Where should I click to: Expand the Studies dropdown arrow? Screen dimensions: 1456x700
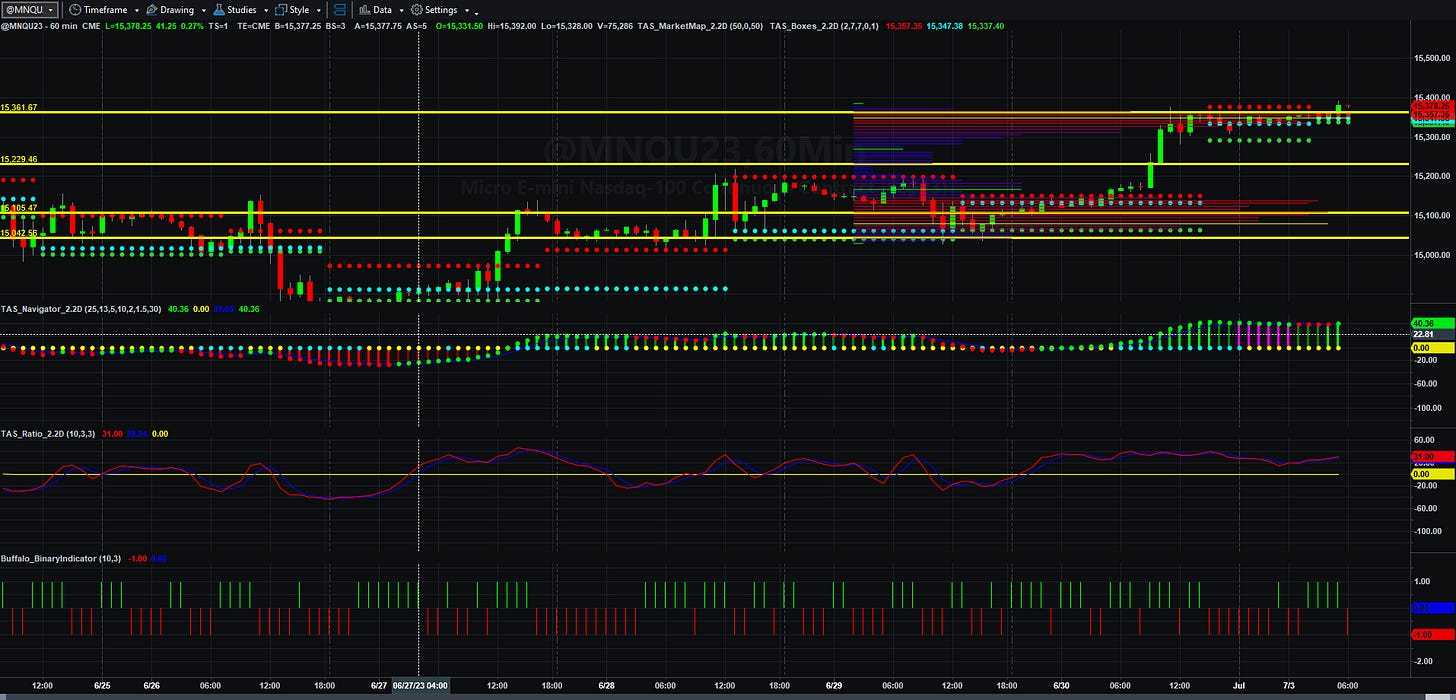(266, 10)
